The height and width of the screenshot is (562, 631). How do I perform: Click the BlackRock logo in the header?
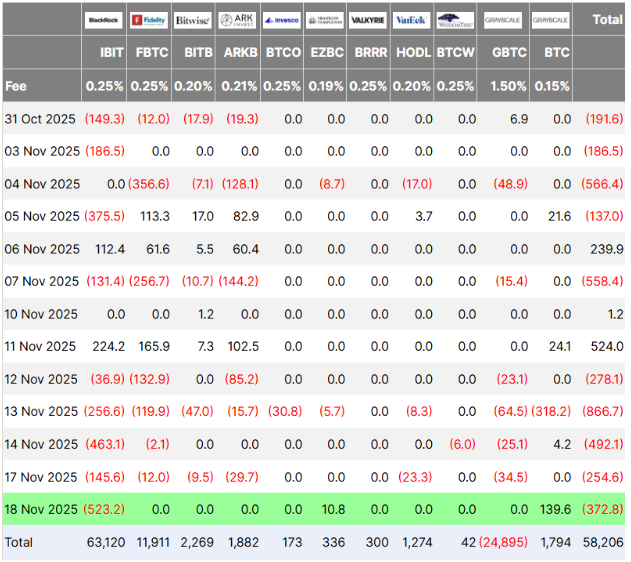105,19
